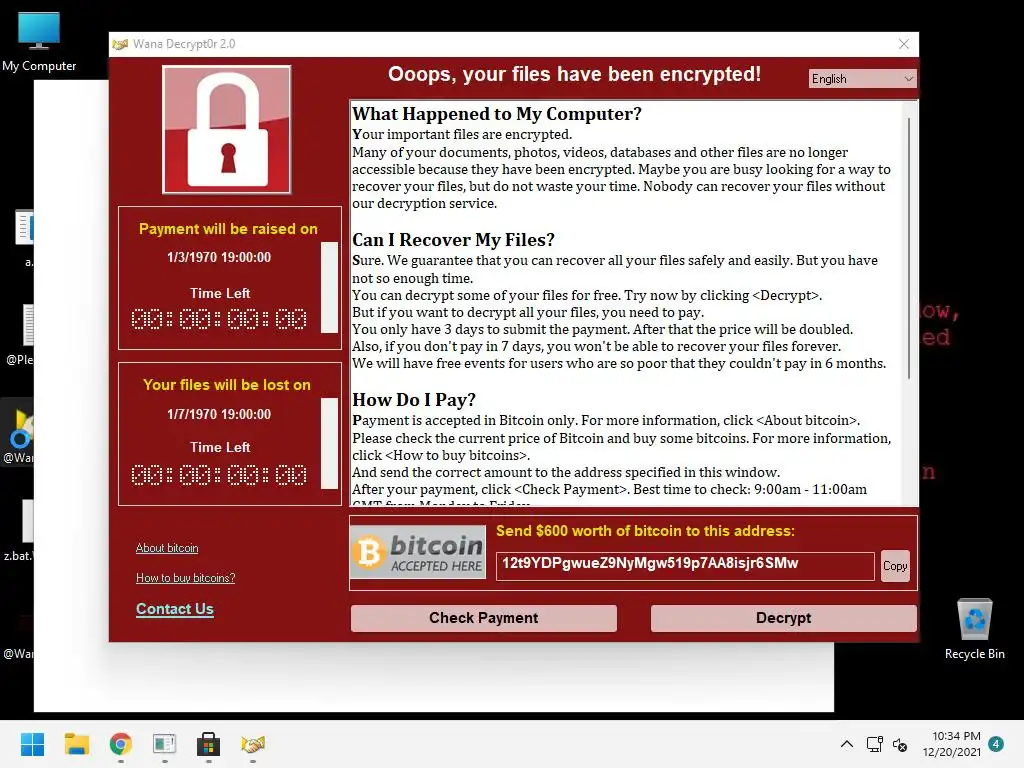Copy the bitcoin address with Copy button
1024x768 pixels.
(x=895, y=566)
